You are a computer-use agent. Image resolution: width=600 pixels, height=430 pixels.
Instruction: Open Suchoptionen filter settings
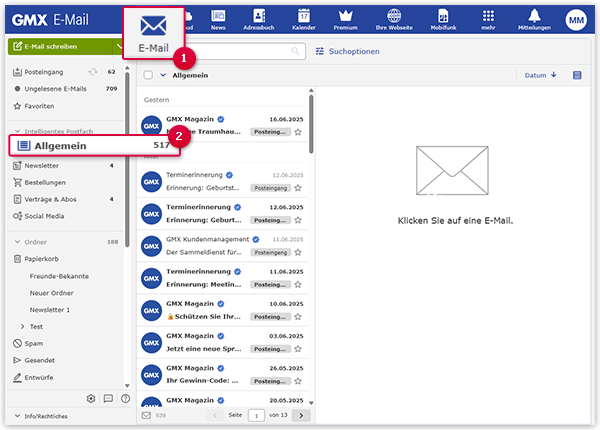tap(347, 51)
